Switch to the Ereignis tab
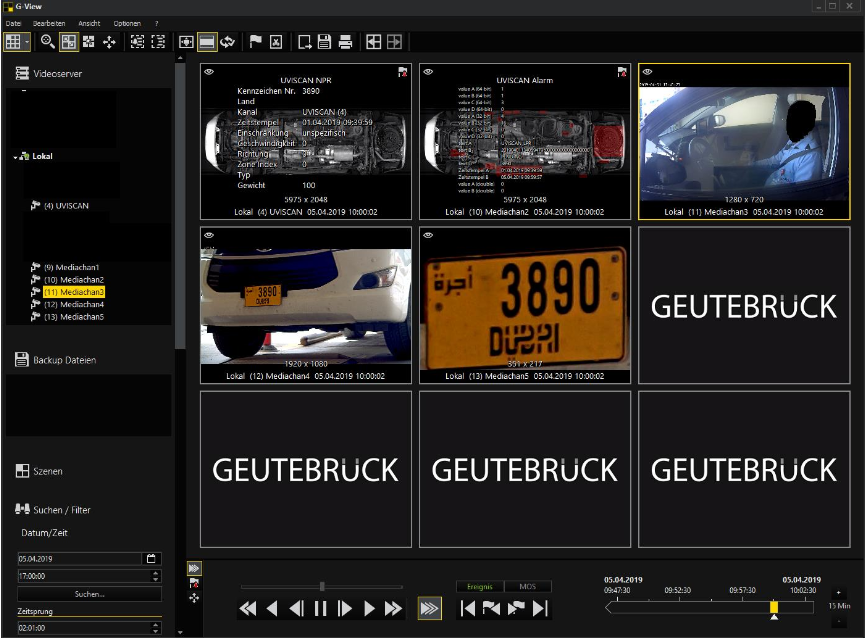 [x=479, y=587]
